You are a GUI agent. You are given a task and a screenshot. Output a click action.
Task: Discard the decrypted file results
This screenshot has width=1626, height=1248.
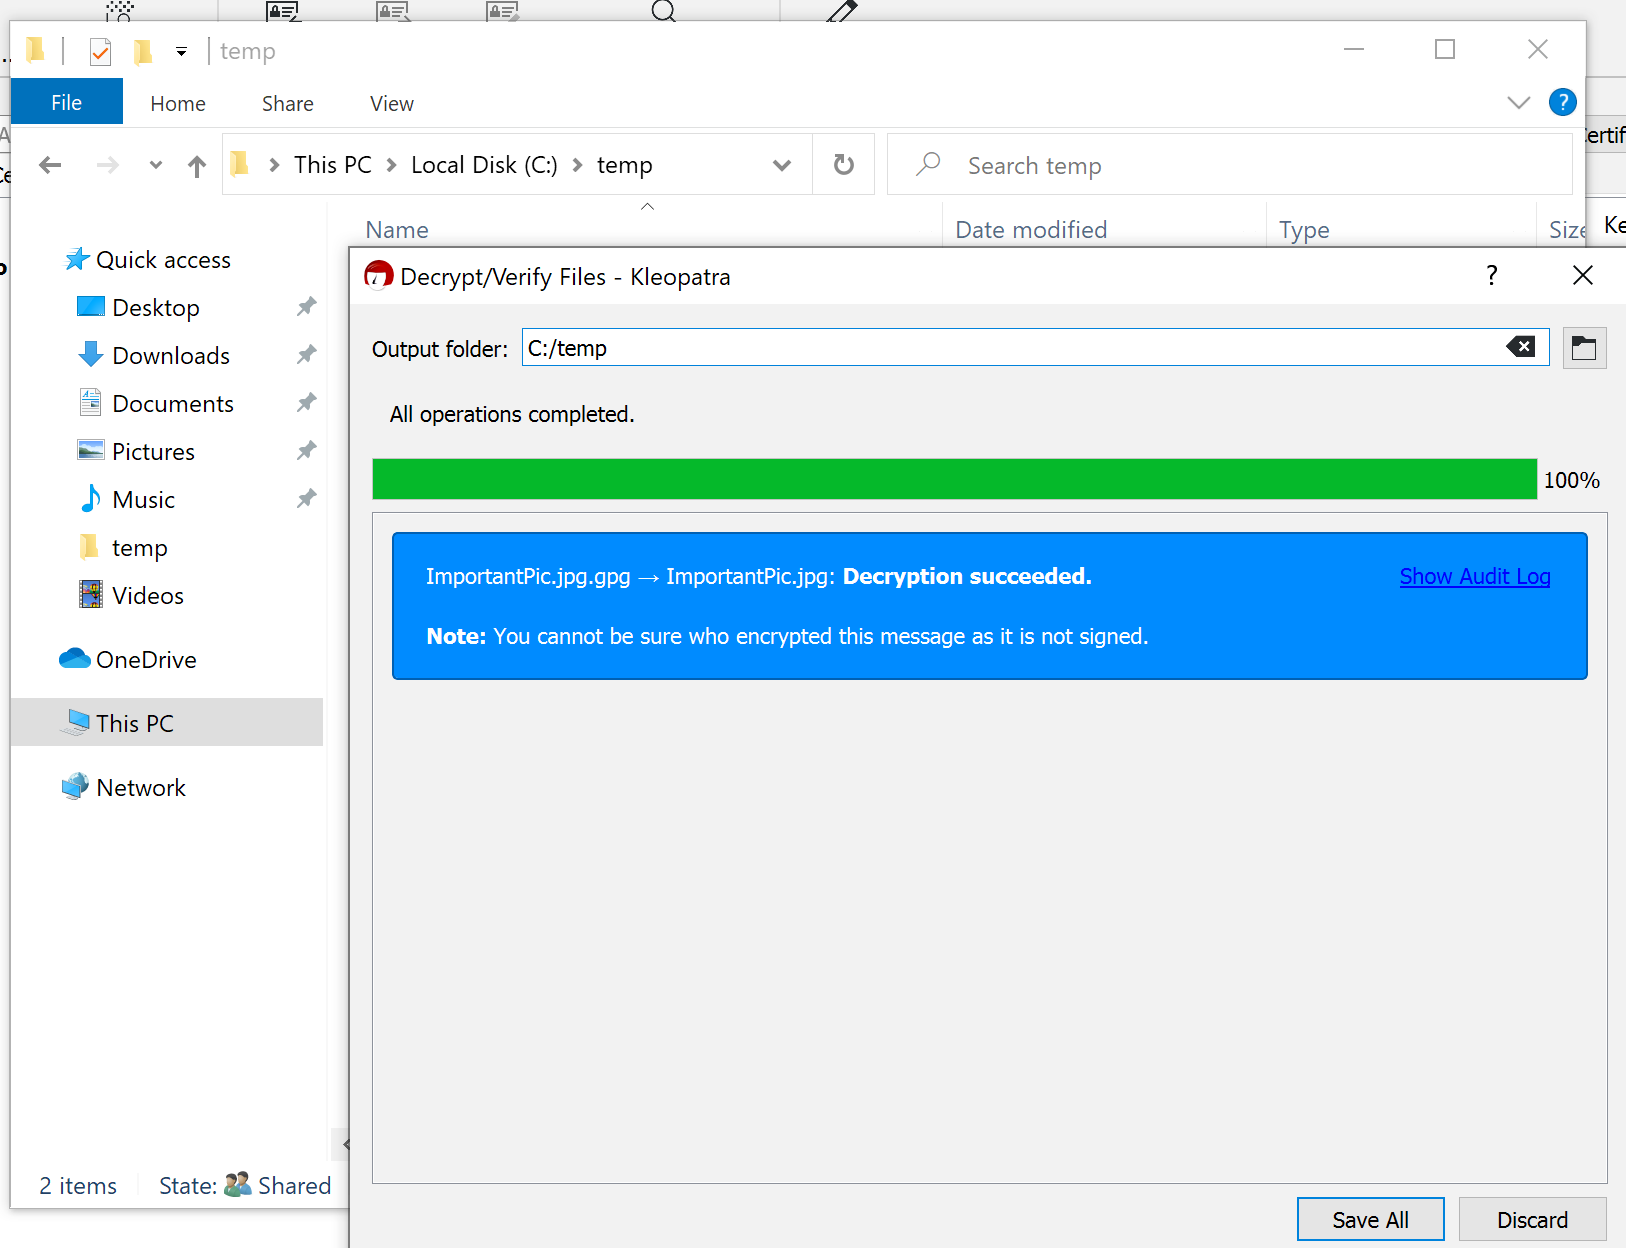click(1532, 1219)
